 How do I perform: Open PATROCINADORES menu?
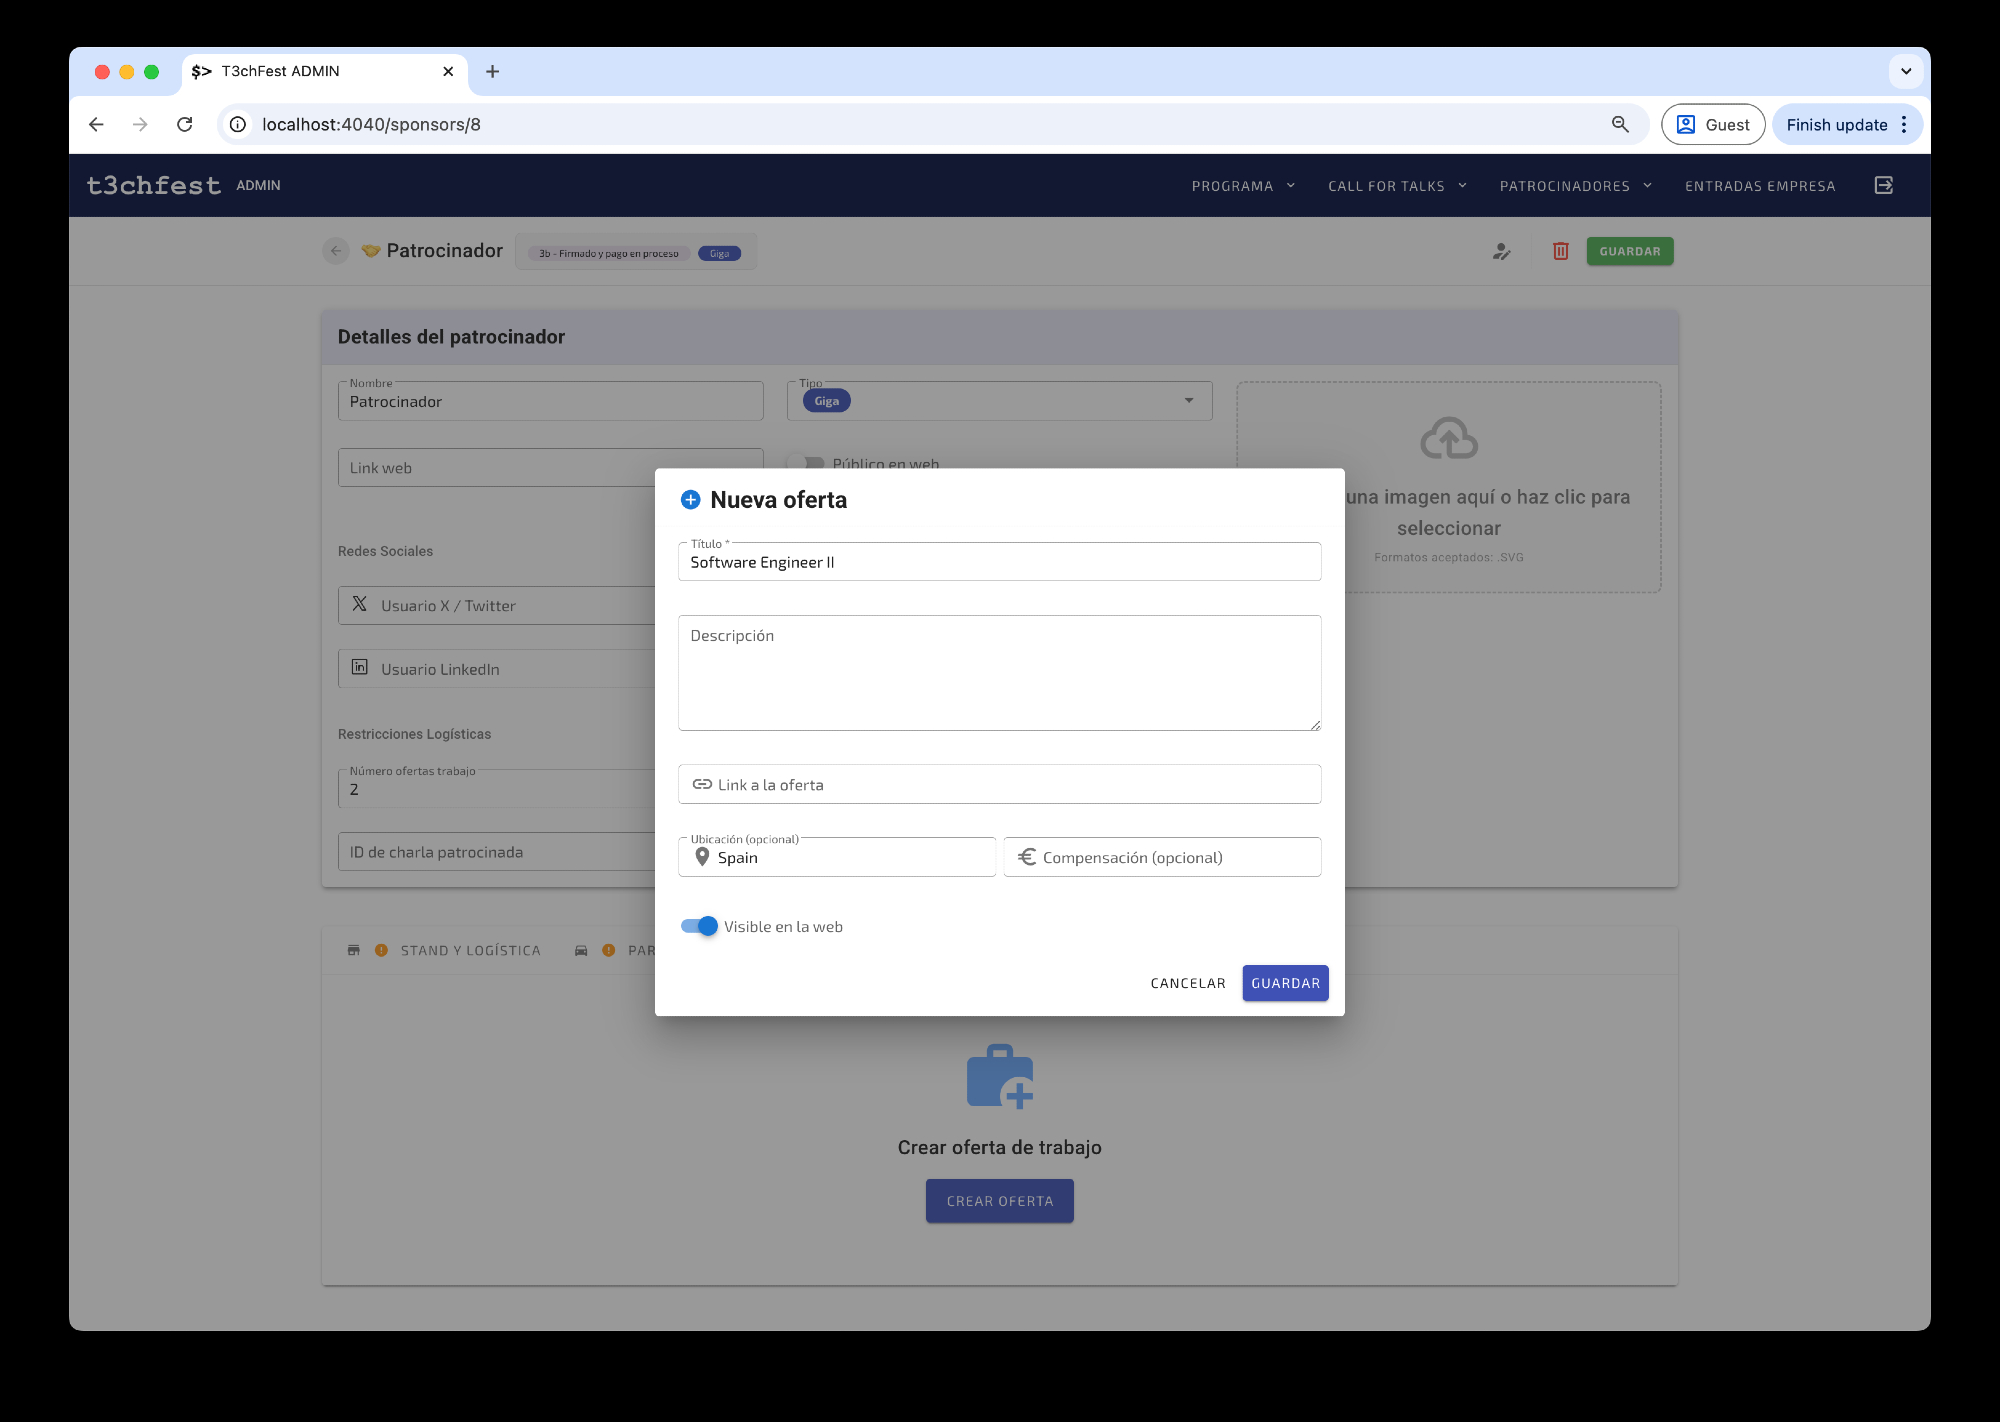(x=1575, y=186)
